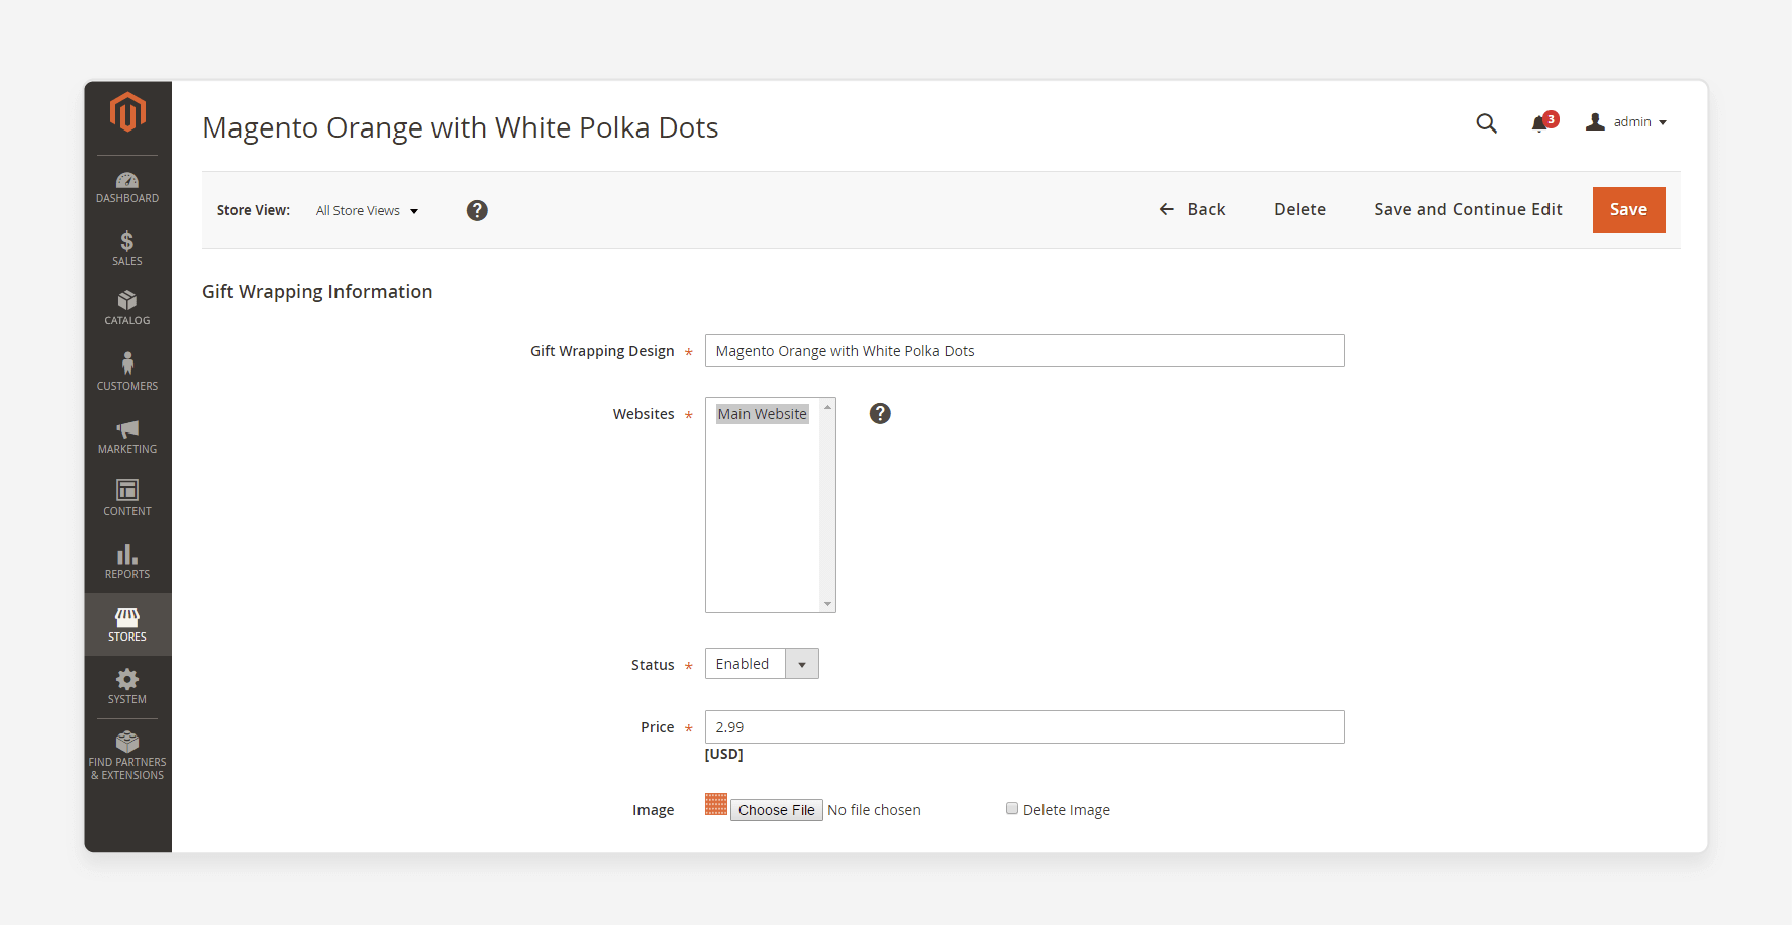This screenshot has height=925, width=1792.
Task: Click the Websites help question icon
Action: (x=880, y=413)
